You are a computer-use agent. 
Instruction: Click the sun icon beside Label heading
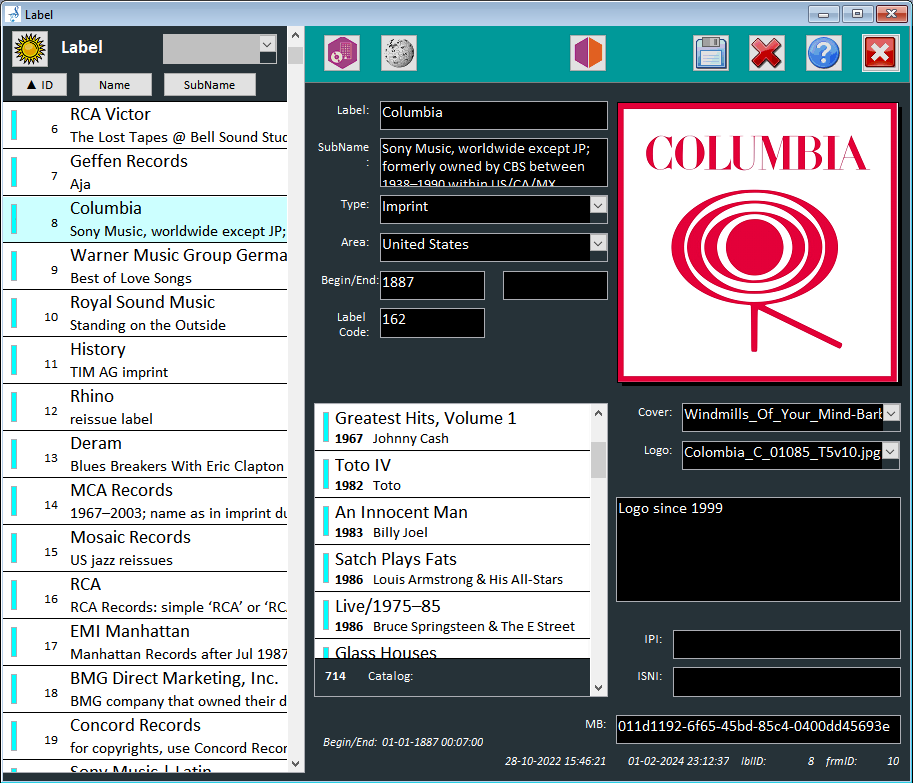coord(30,47)
